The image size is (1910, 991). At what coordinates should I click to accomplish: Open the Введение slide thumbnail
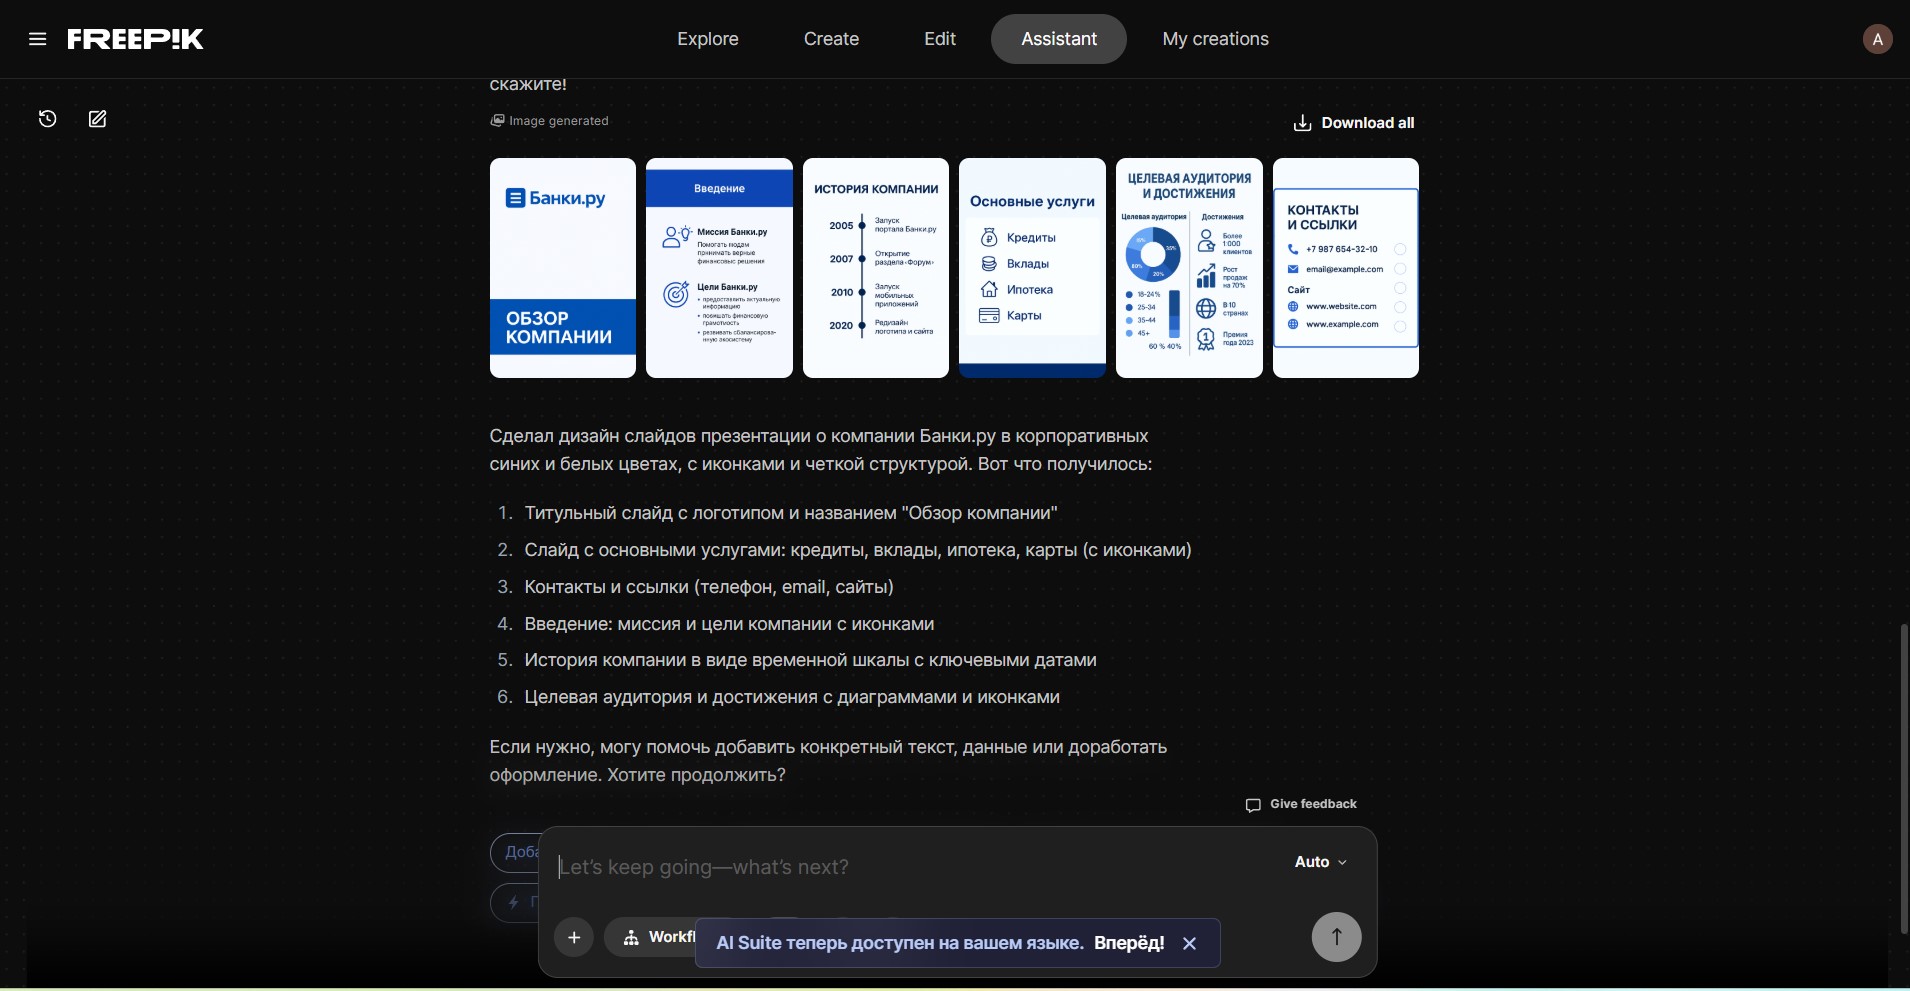click(719, 268)
